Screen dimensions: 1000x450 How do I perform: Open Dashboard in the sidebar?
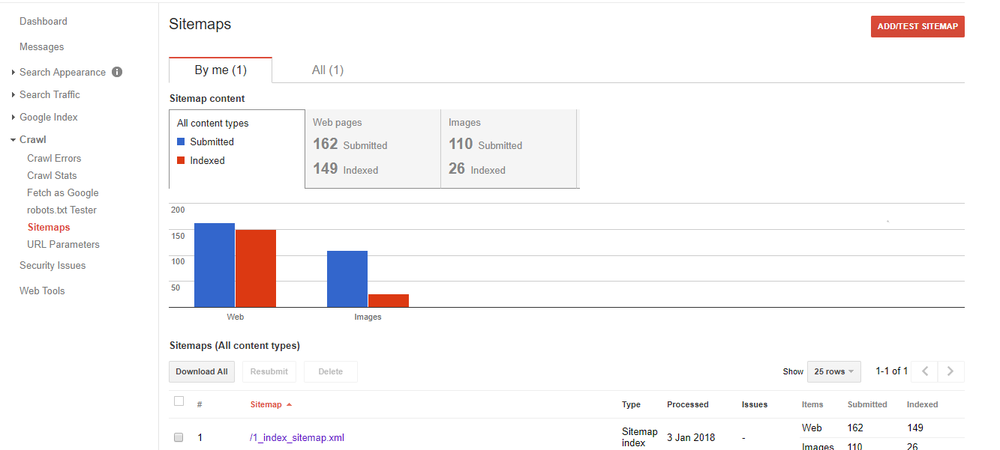point(43,22)
